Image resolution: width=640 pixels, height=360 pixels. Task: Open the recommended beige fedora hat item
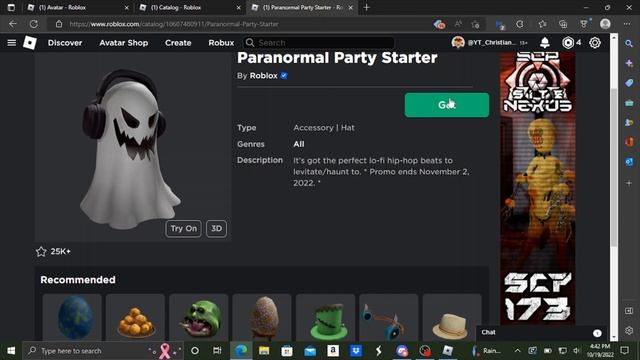[x=452, y=317]
